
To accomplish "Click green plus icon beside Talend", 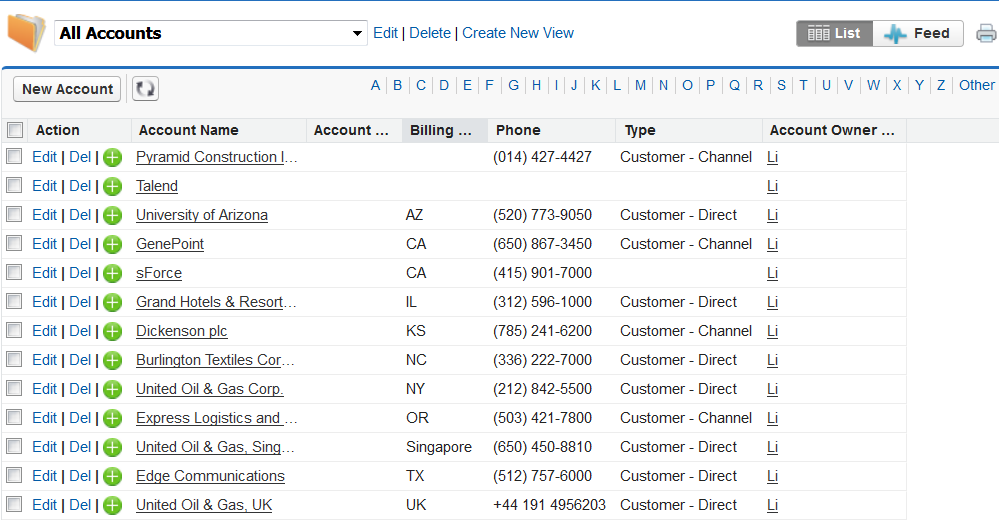I will pos(113,186).
